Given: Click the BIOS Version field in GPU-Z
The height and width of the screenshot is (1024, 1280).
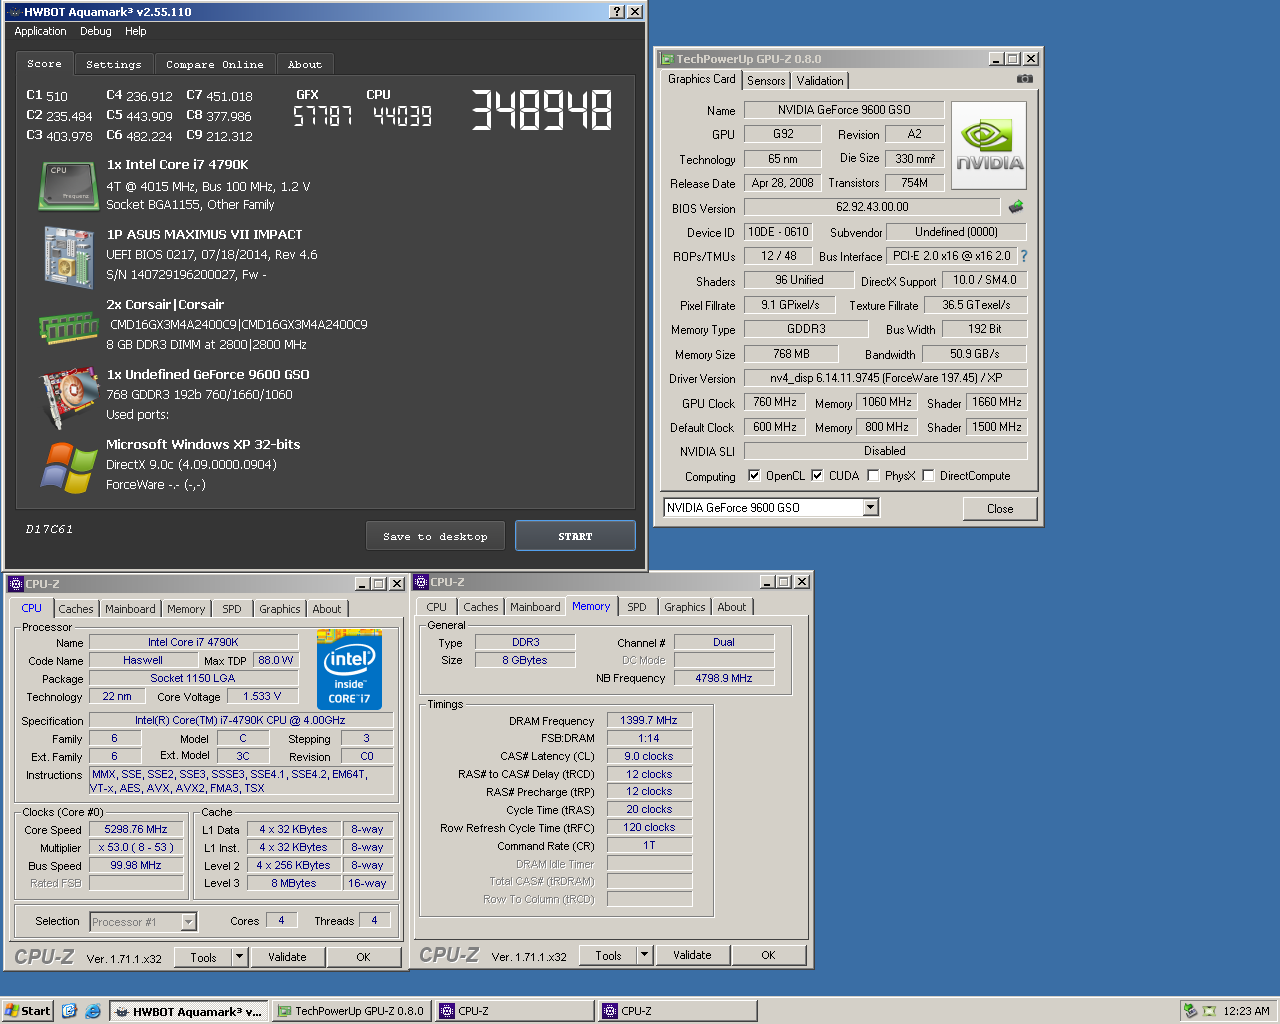Looking at the screenshot, I should 872,207.
